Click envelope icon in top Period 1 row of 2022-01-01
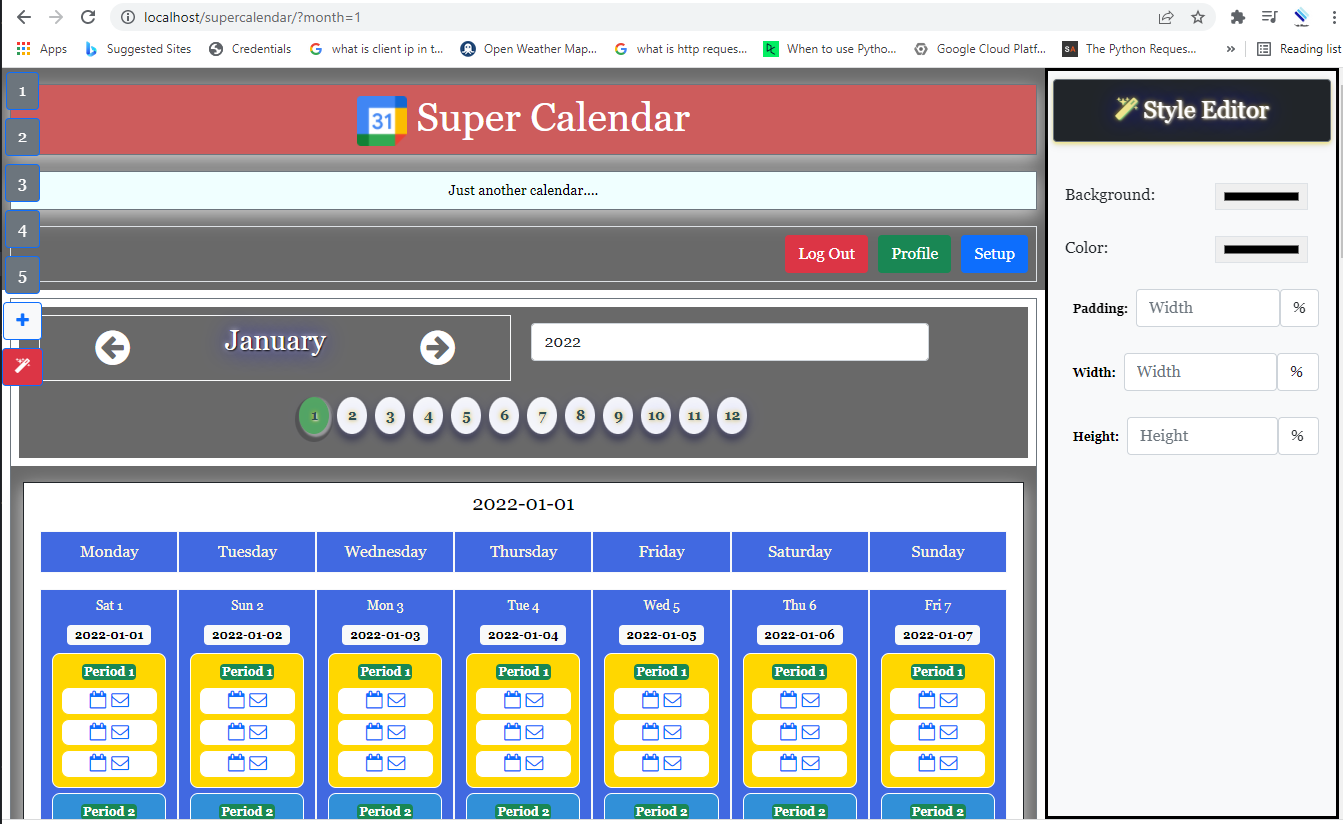The image size is (1343, 824). coord(120,700)
